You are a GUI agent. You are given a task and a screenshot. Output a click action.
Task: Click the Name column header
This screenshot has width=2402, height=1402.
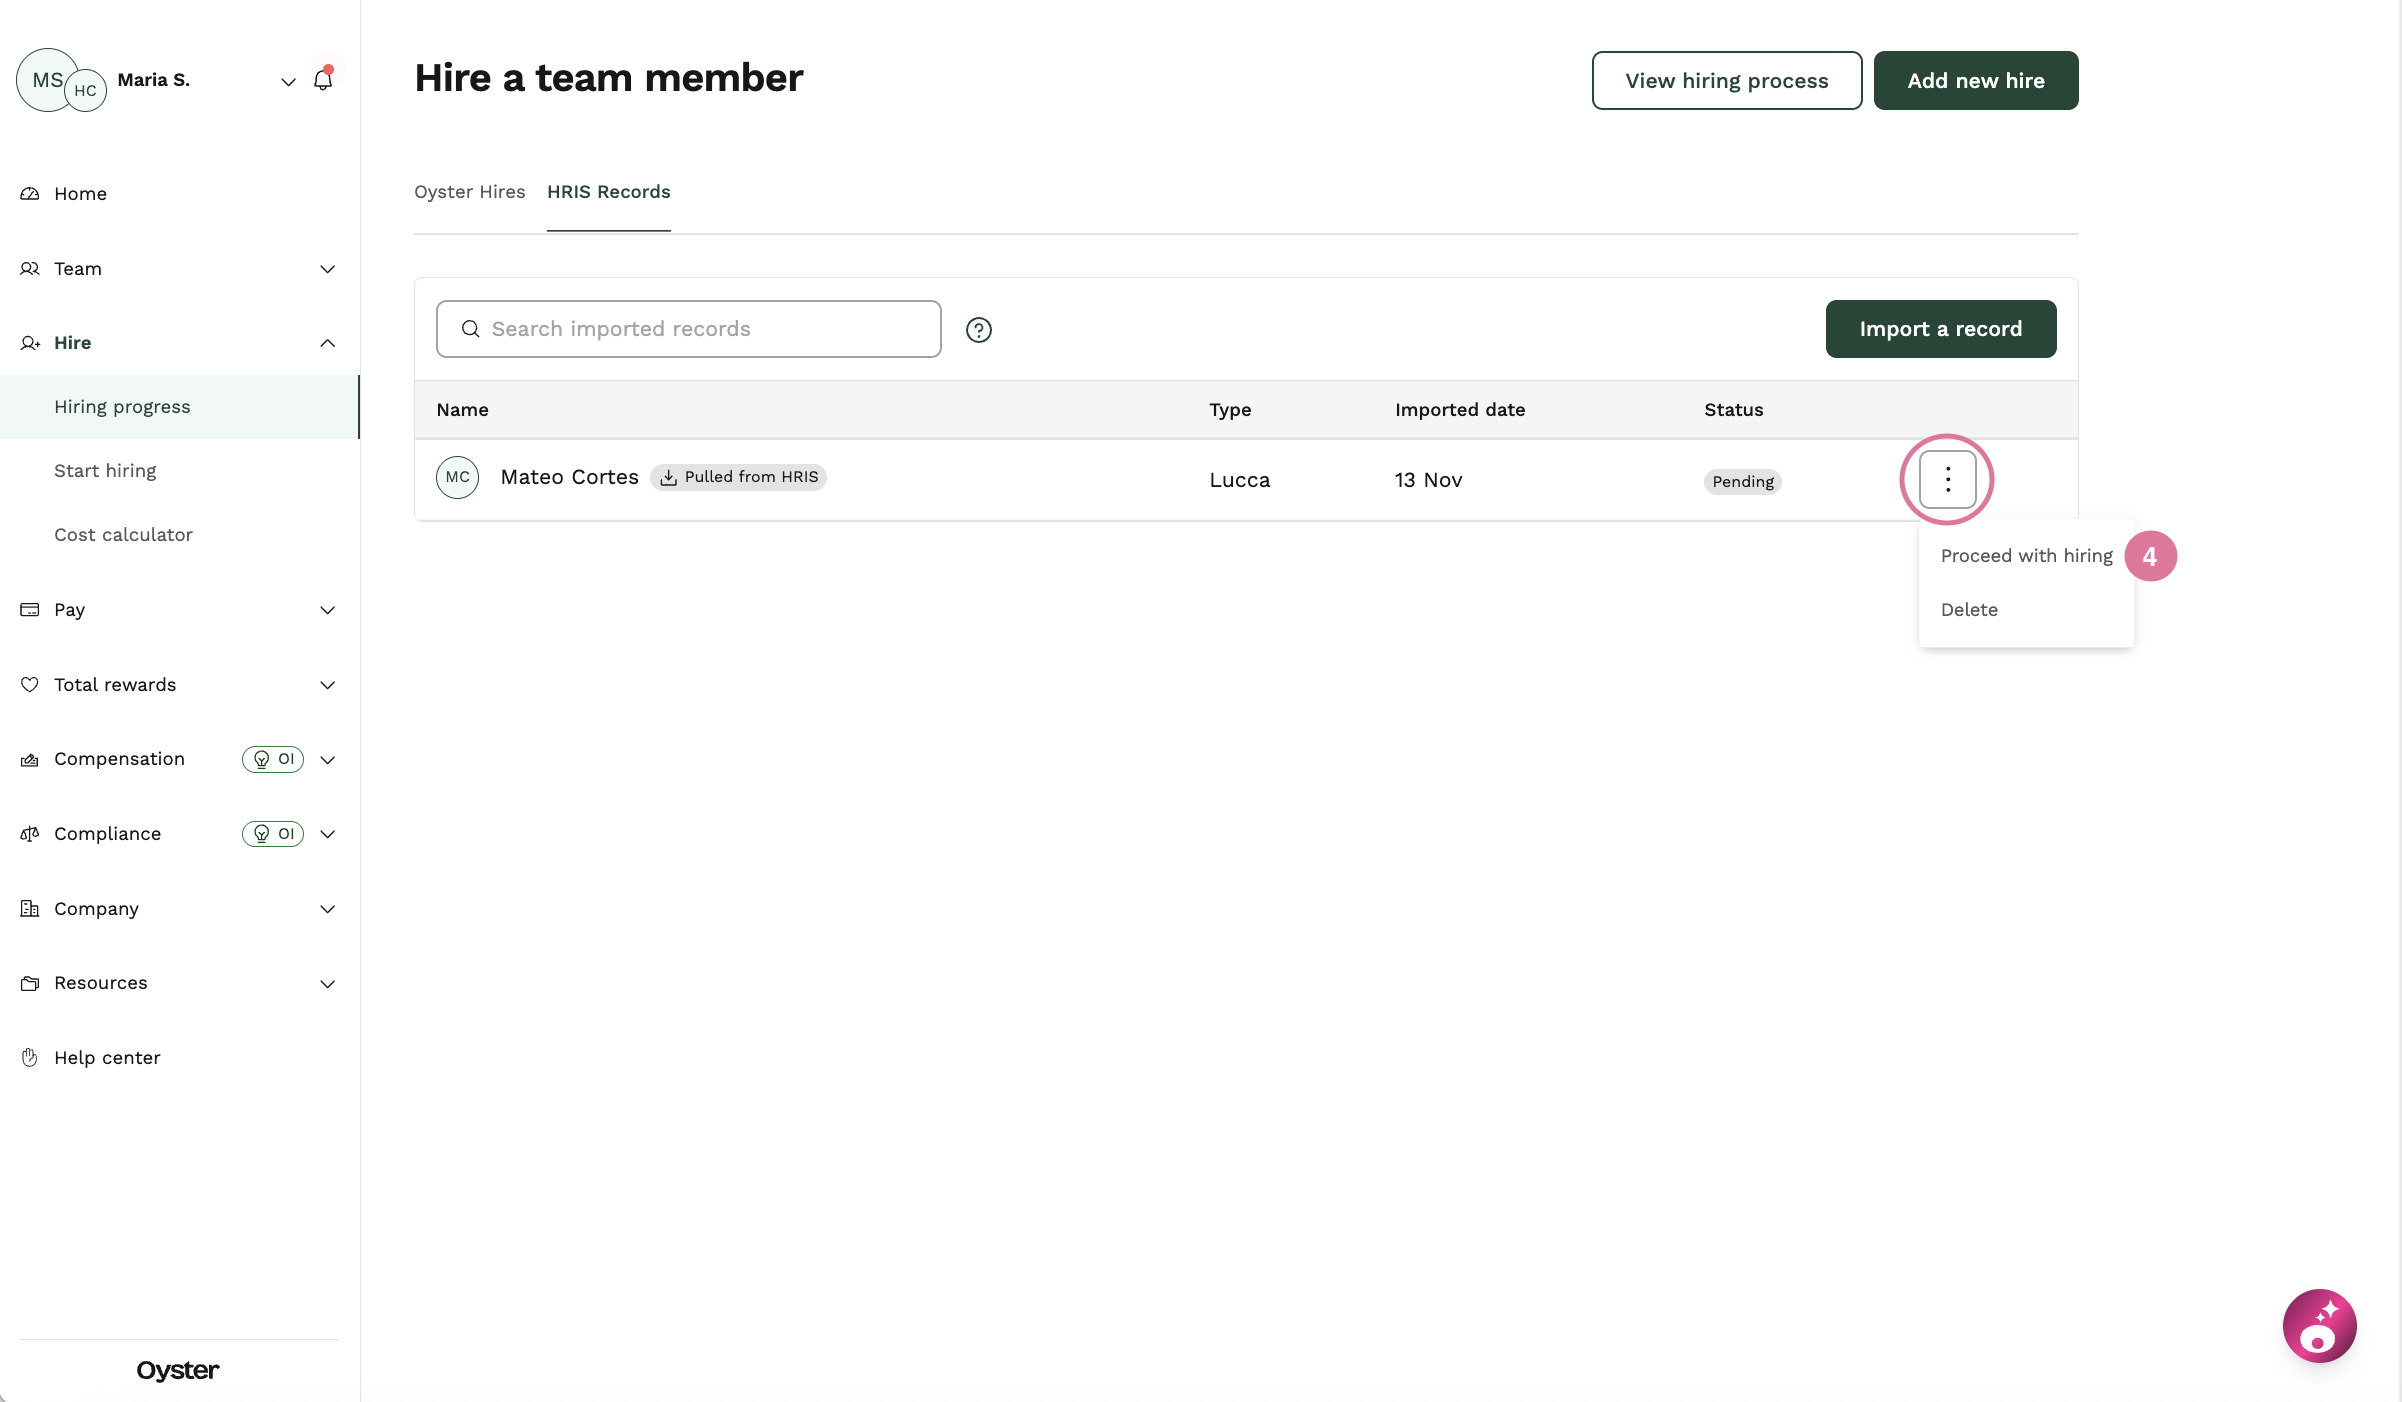(462, 410)
